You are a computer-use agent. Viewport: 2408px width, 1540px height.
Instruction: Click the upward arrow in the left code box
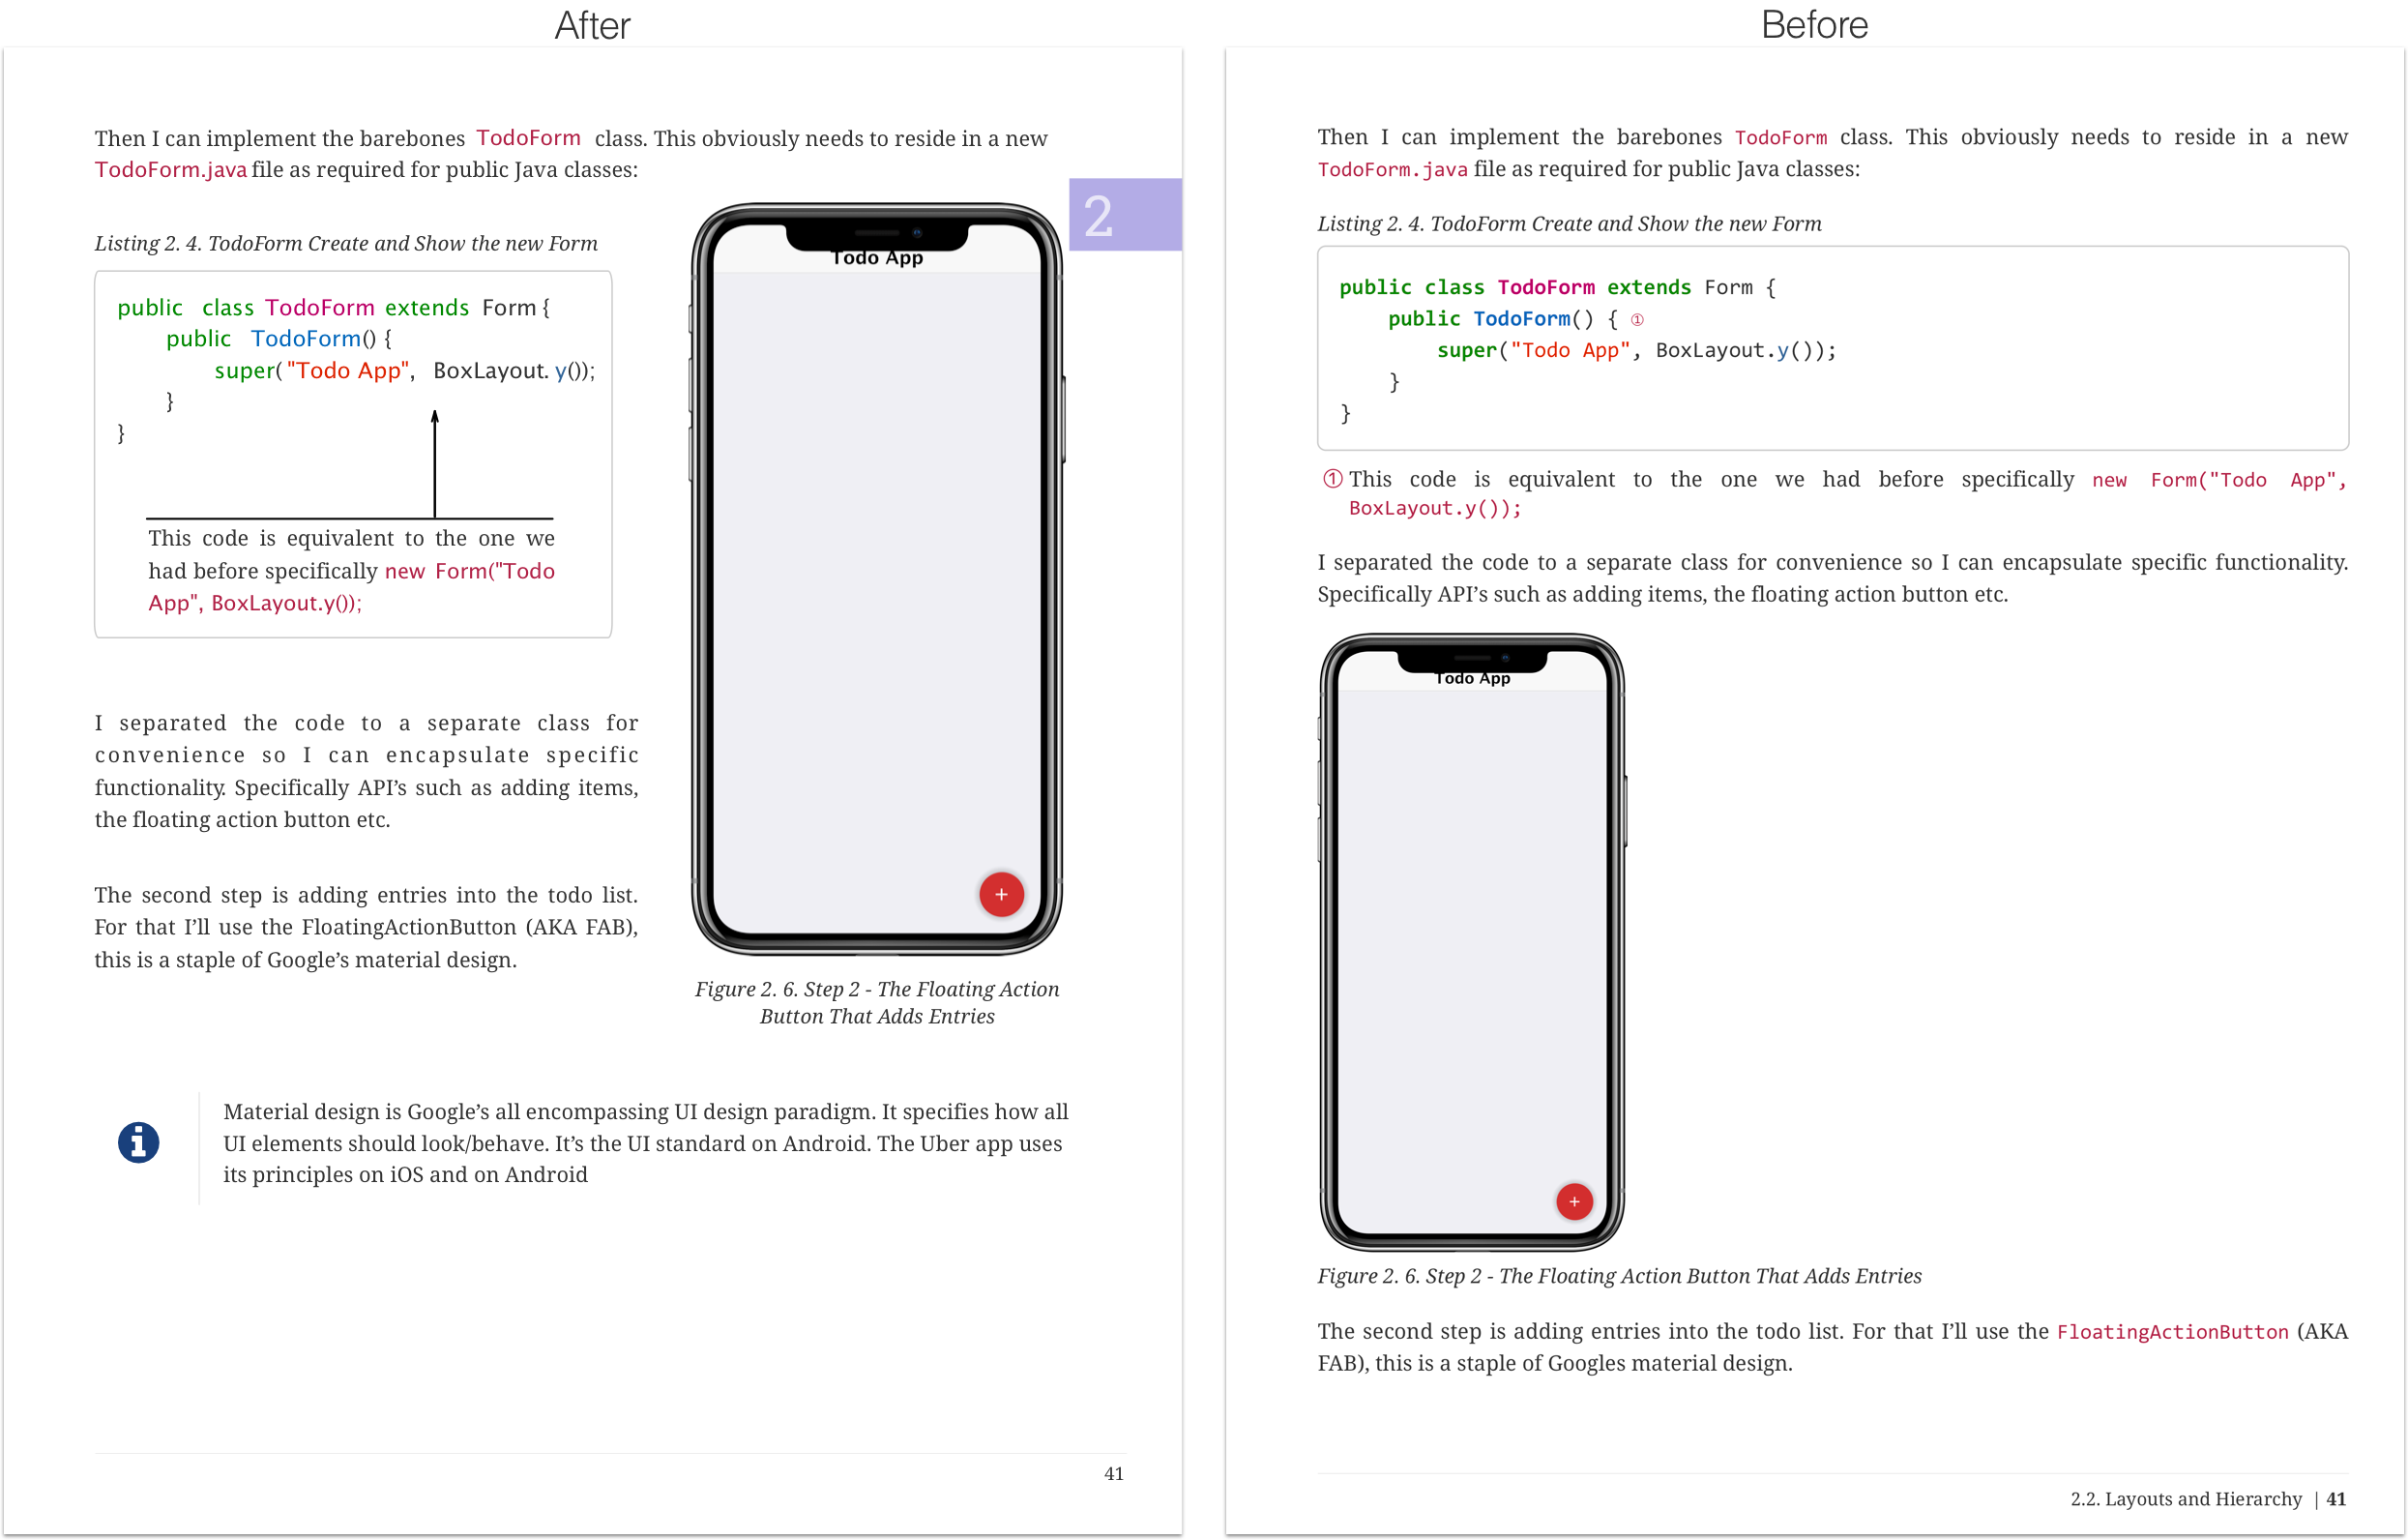(435, 462)
